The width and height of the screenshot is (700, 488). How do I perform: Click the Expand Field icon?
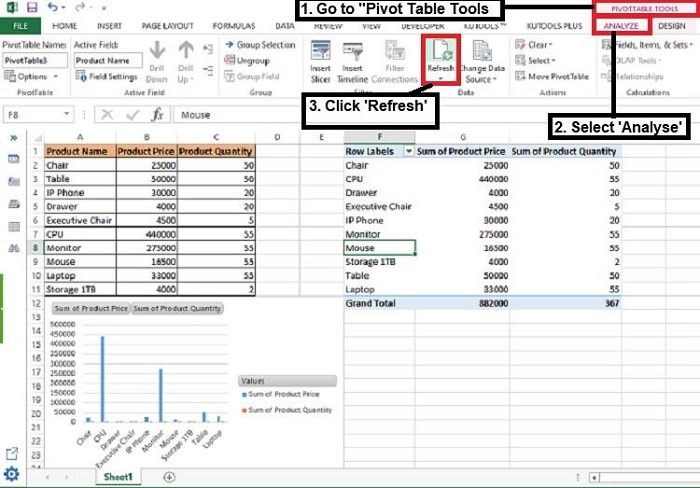[208, 49]
